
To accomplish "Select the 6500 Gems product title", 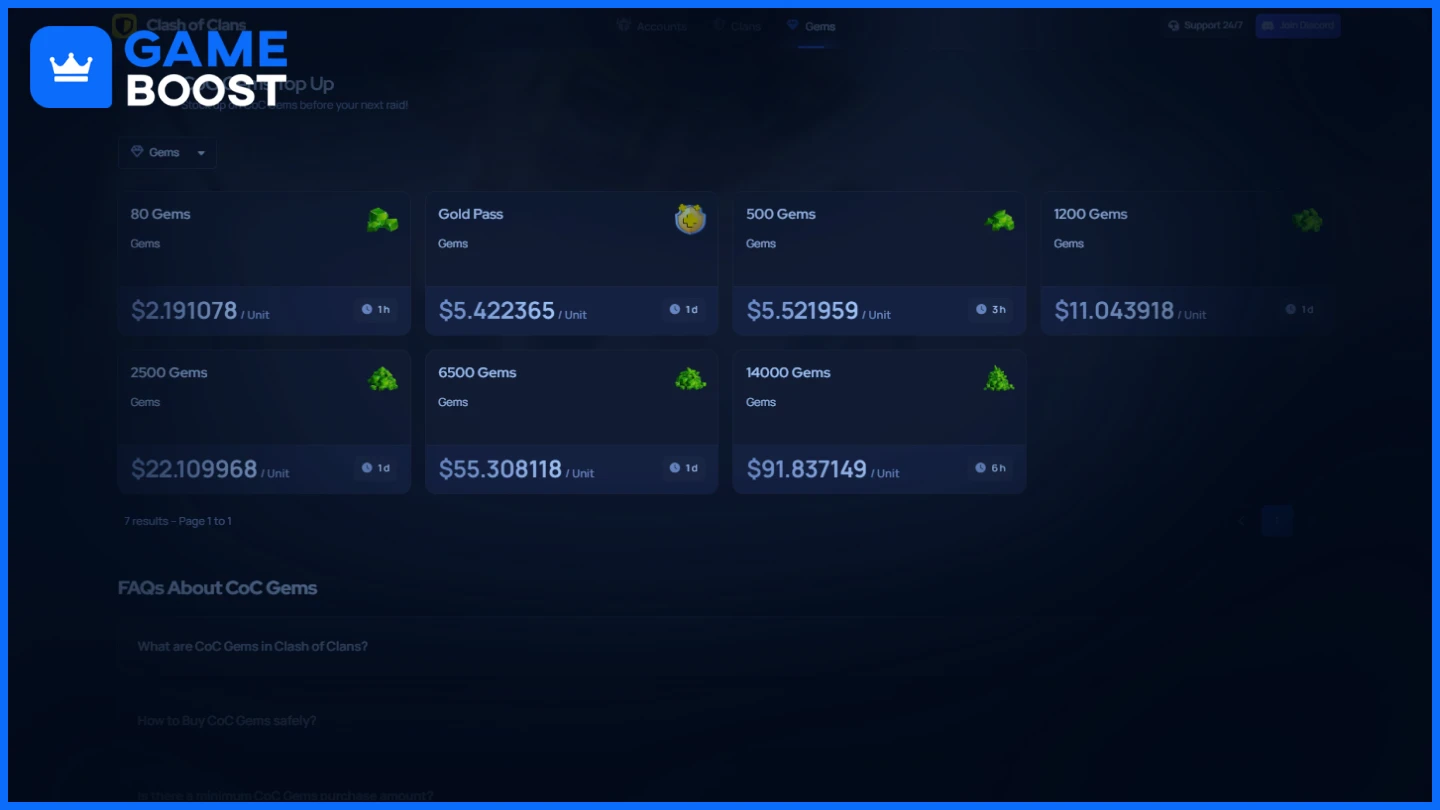I will 477,372.
